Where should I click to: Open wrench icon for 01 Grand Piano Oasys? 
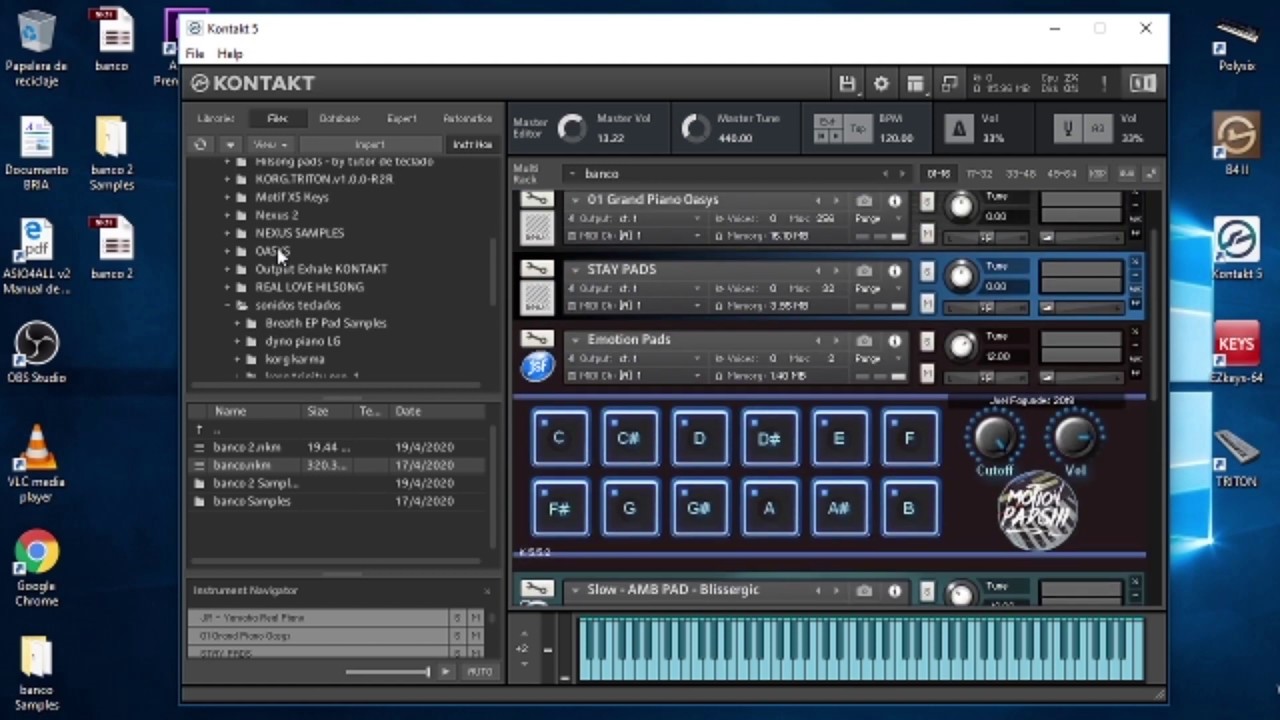pyautogui.click(x=537, y=199)
